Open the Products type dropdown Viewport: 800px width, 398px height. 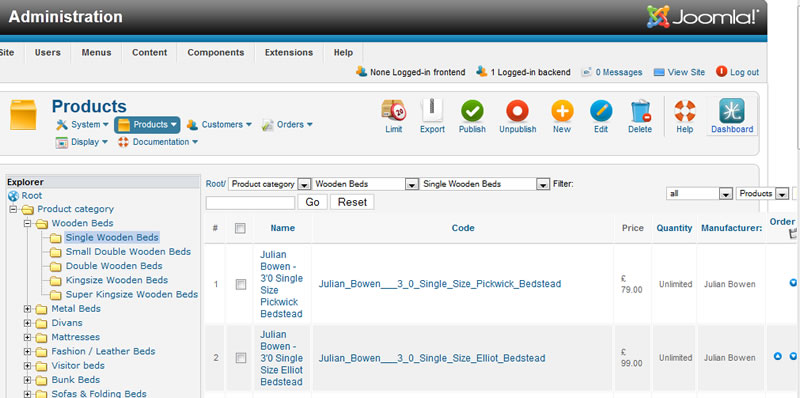(x=762, y=194)
